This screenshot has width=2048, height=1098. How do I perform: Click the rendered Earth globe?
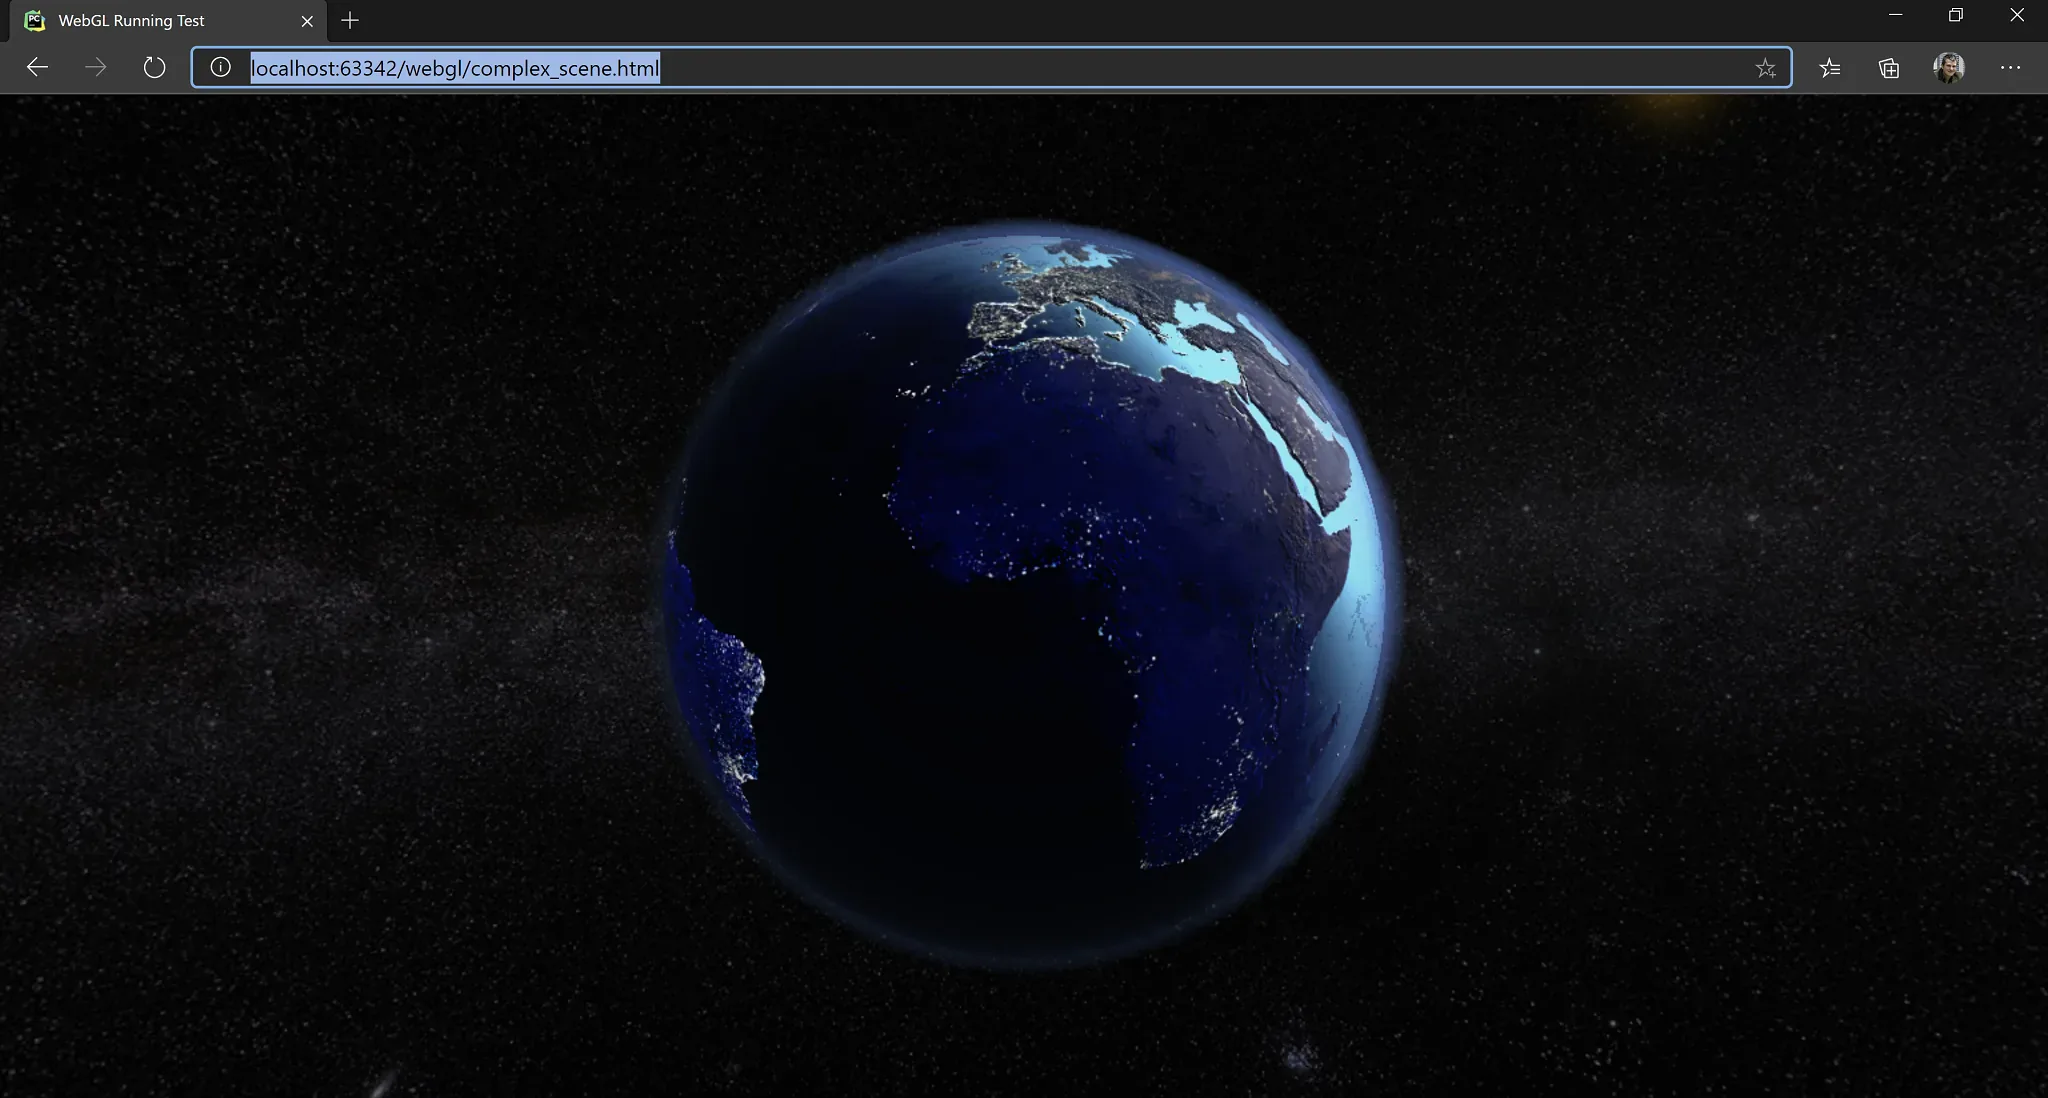pos(1030,595)
